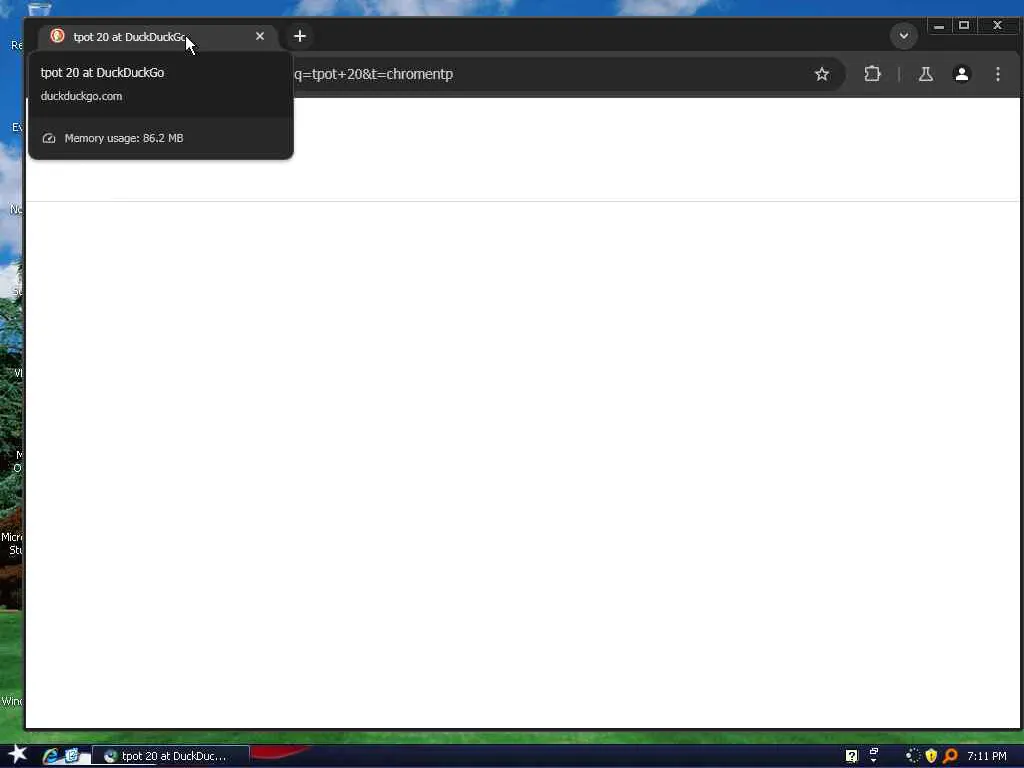Open the profile avatar menu

961,74
